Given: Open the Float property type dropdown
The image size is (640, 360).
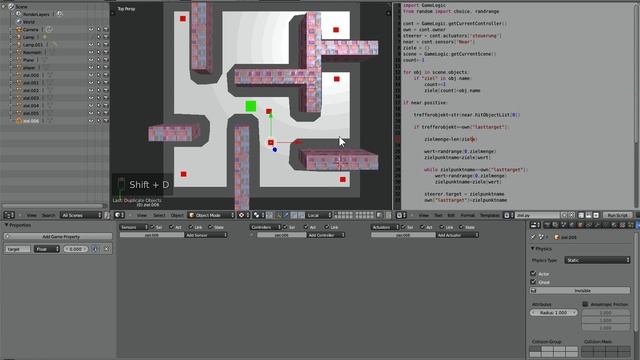Looking at the screenshot, I should (x=47, y=249).
